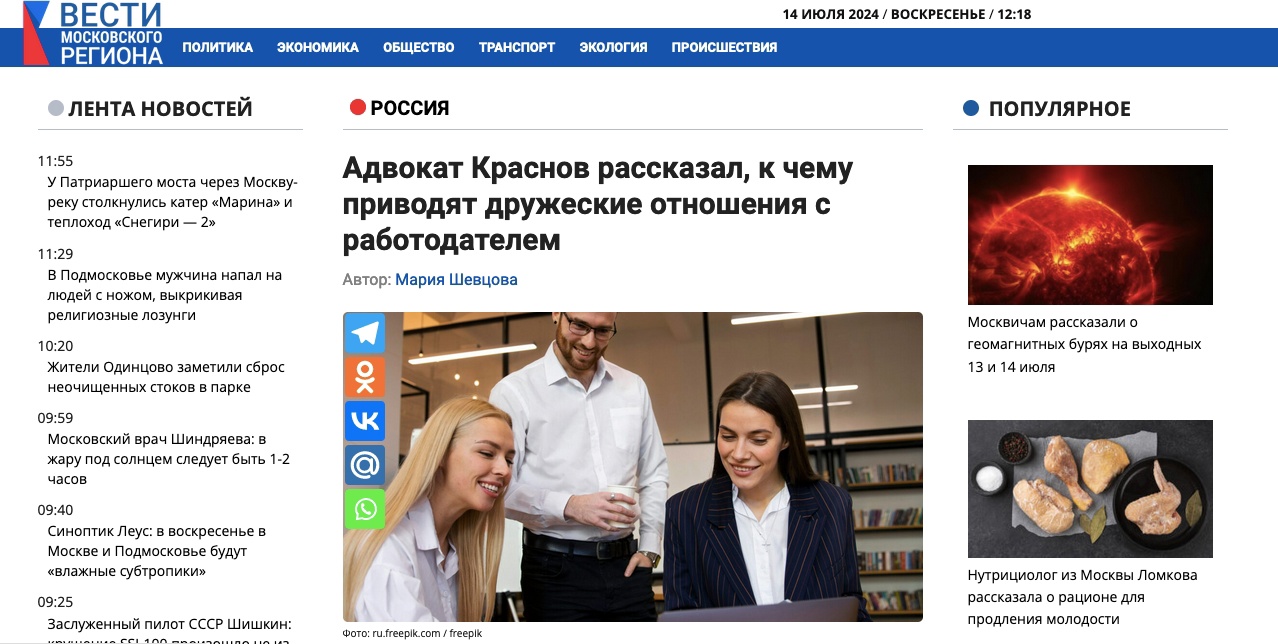
Task: Share the article on VK
Action: point(365,421)
